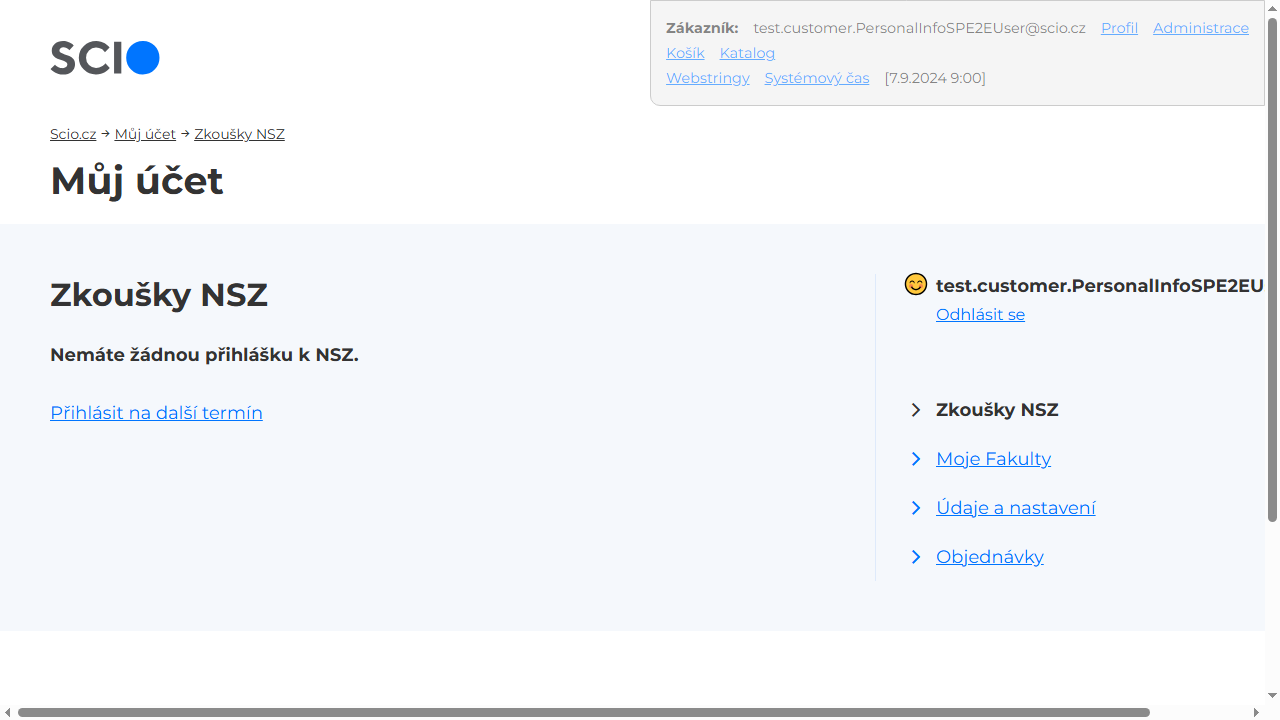This screenshot has height=720, width=1280.
Task: Click the Zkoušky NSZ breadcrumb link
Action: 239,134
